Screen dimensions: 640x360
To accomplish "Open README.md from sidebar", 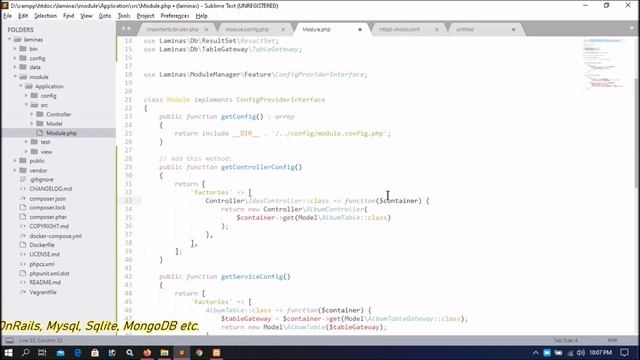I will (x=45, y=282).
